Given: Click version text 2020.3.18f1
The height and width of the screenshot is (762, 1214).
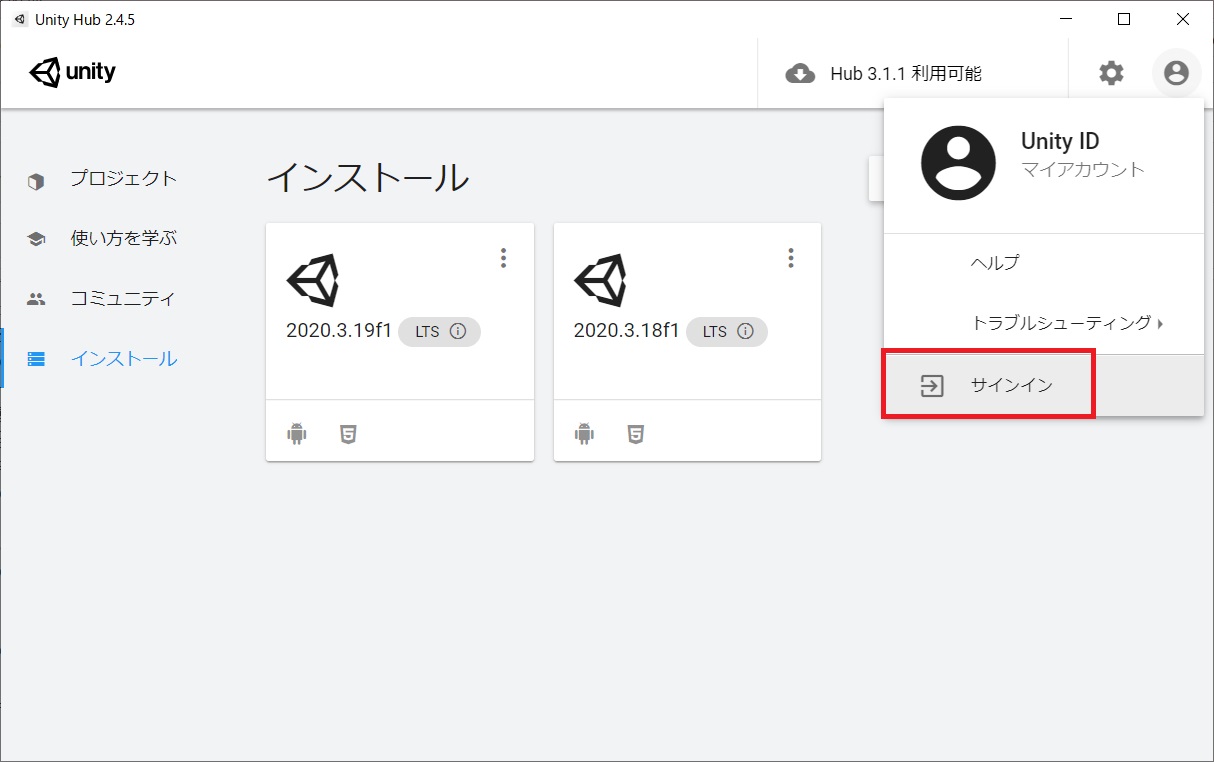Looking at the screenshot, I should (x=626, y=332).
